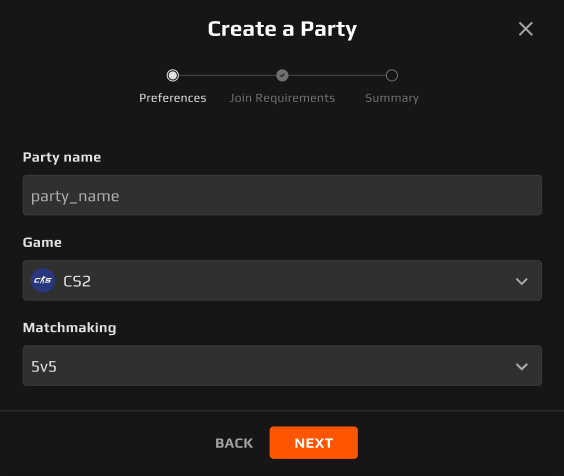Close the Create a Party dialog
Screen dimensions: 564x476
coord(526,29)
